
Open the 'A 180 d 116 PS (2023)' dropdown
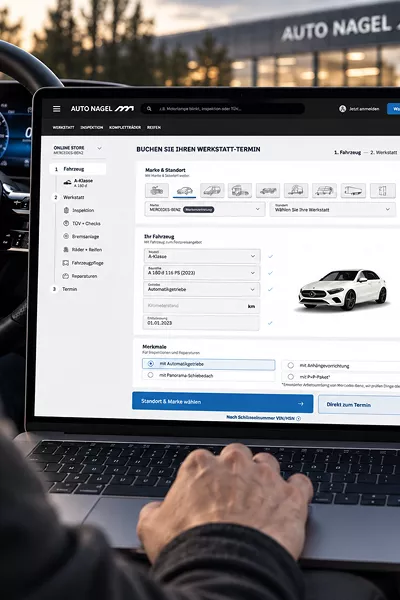[x=202, y=272]
